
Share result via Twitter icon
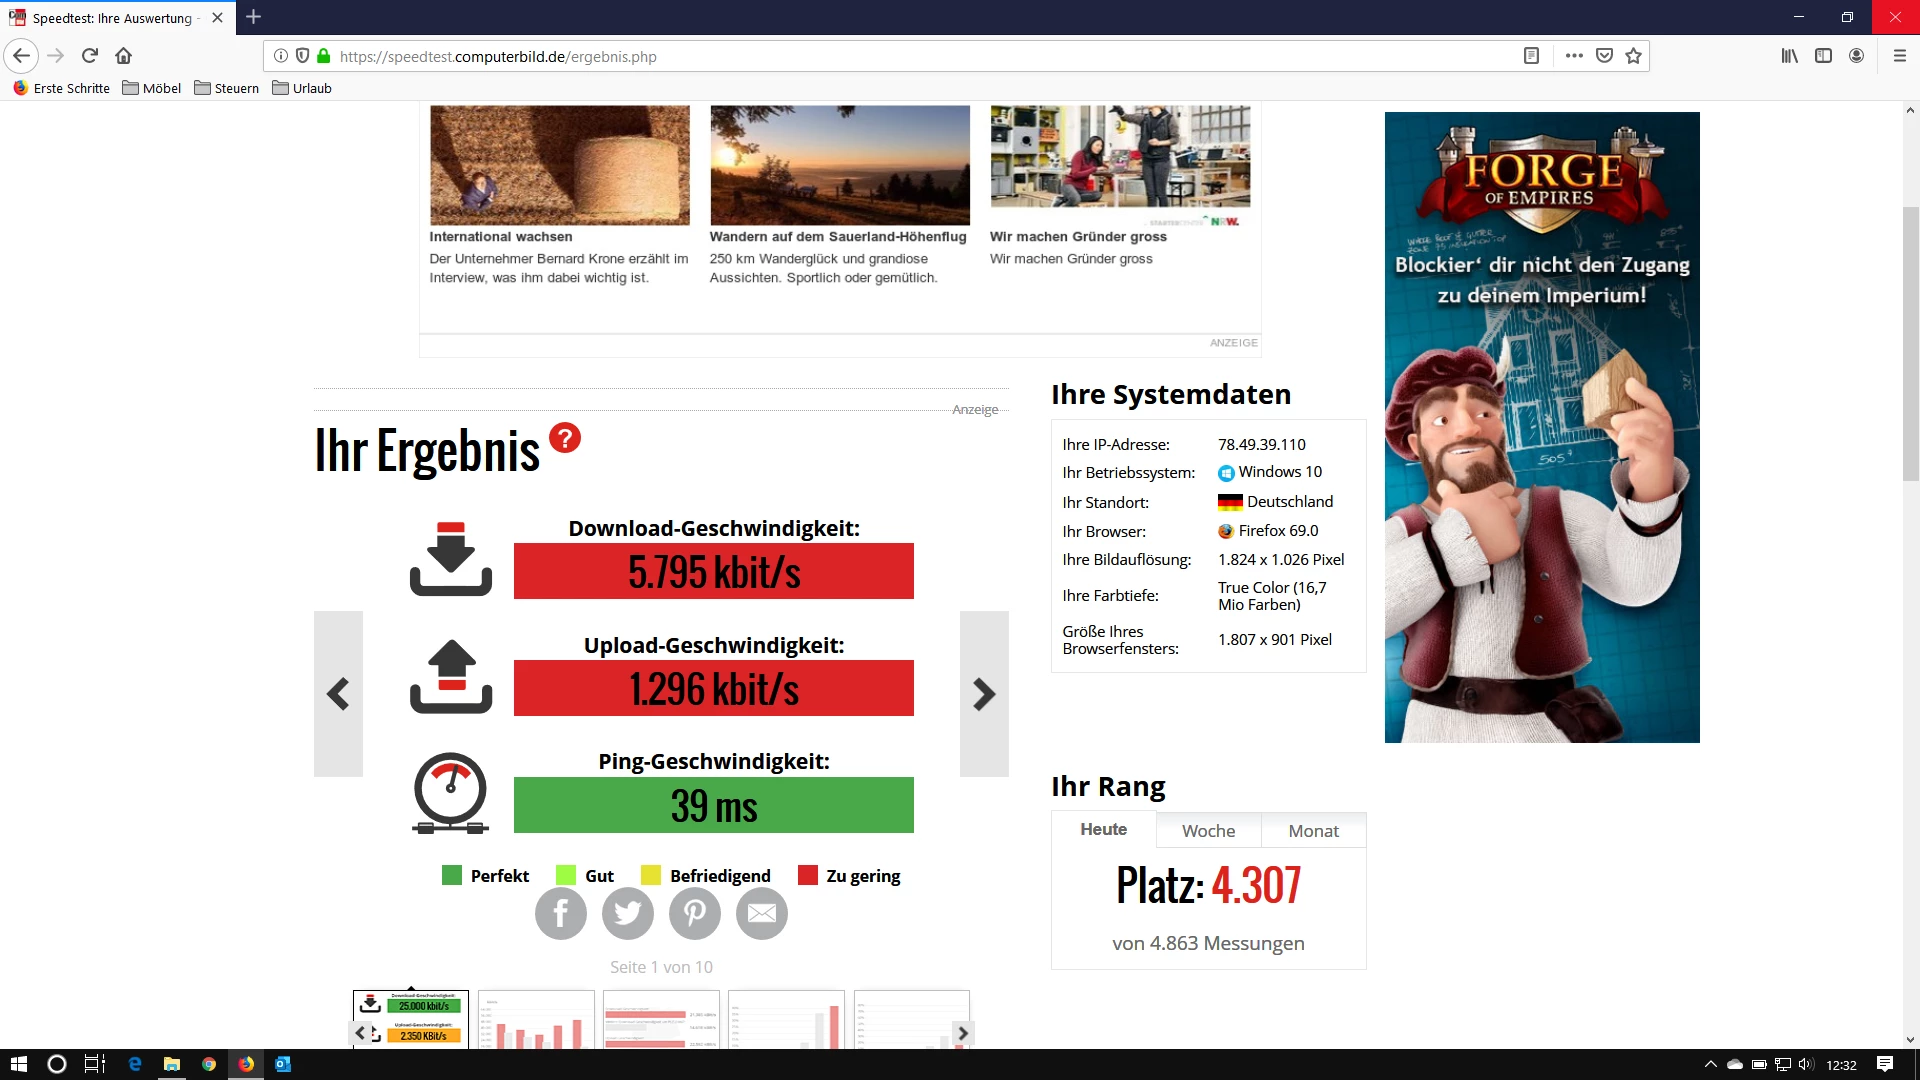pyautogui.click(x=627, y=913)
